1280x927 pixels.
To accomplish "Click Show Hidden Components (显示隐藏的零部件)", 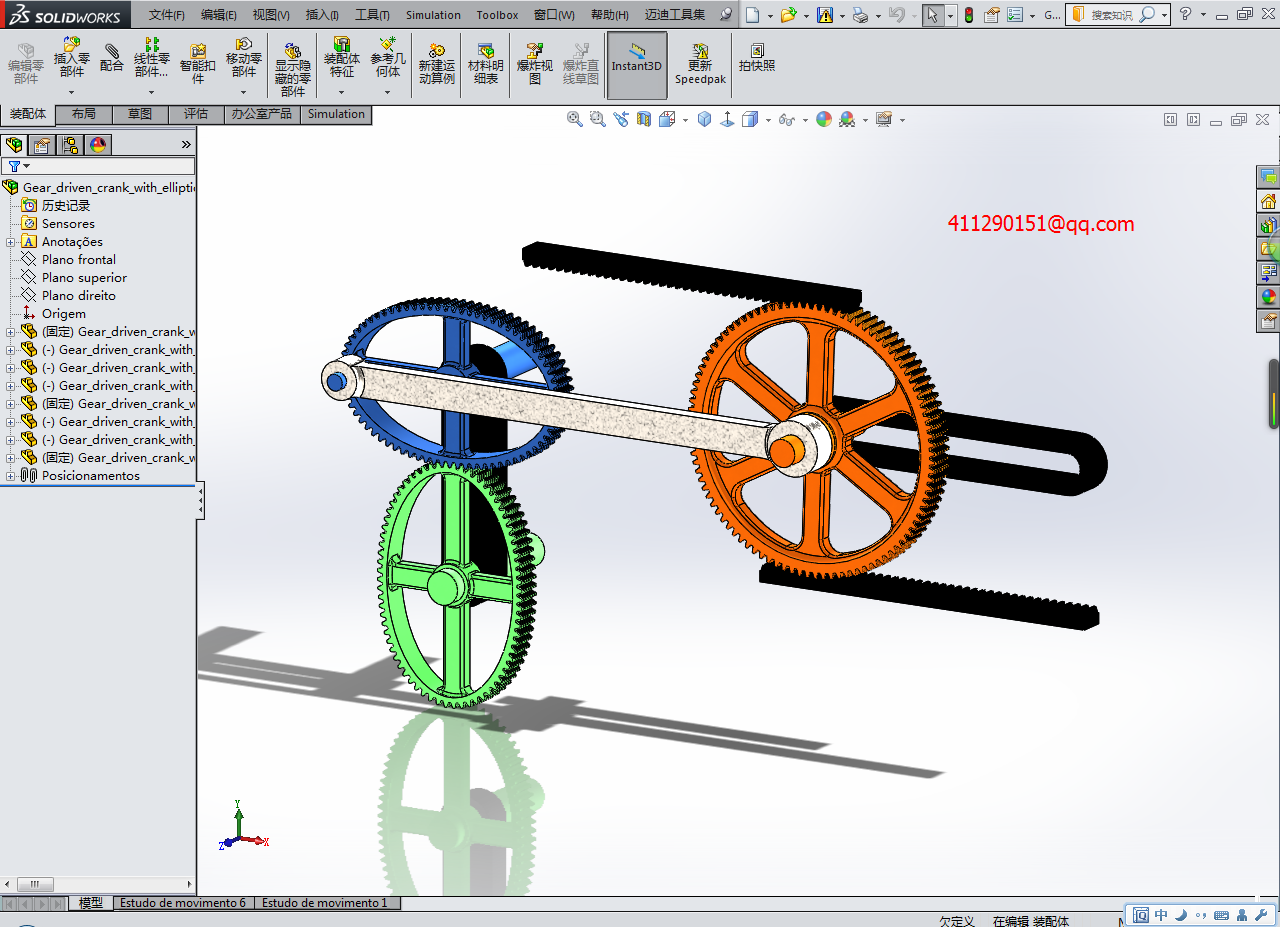I will pos(293,69).
